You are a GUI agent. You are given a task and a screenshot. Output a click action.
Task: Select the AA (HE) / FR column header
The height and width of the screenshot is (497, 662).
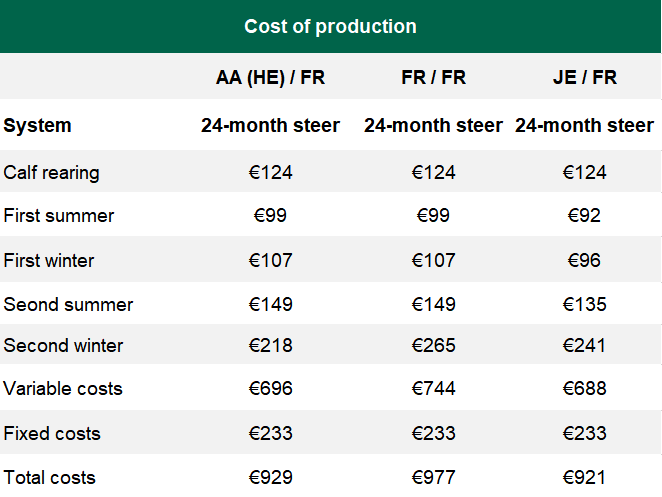(x=270, y=77)
